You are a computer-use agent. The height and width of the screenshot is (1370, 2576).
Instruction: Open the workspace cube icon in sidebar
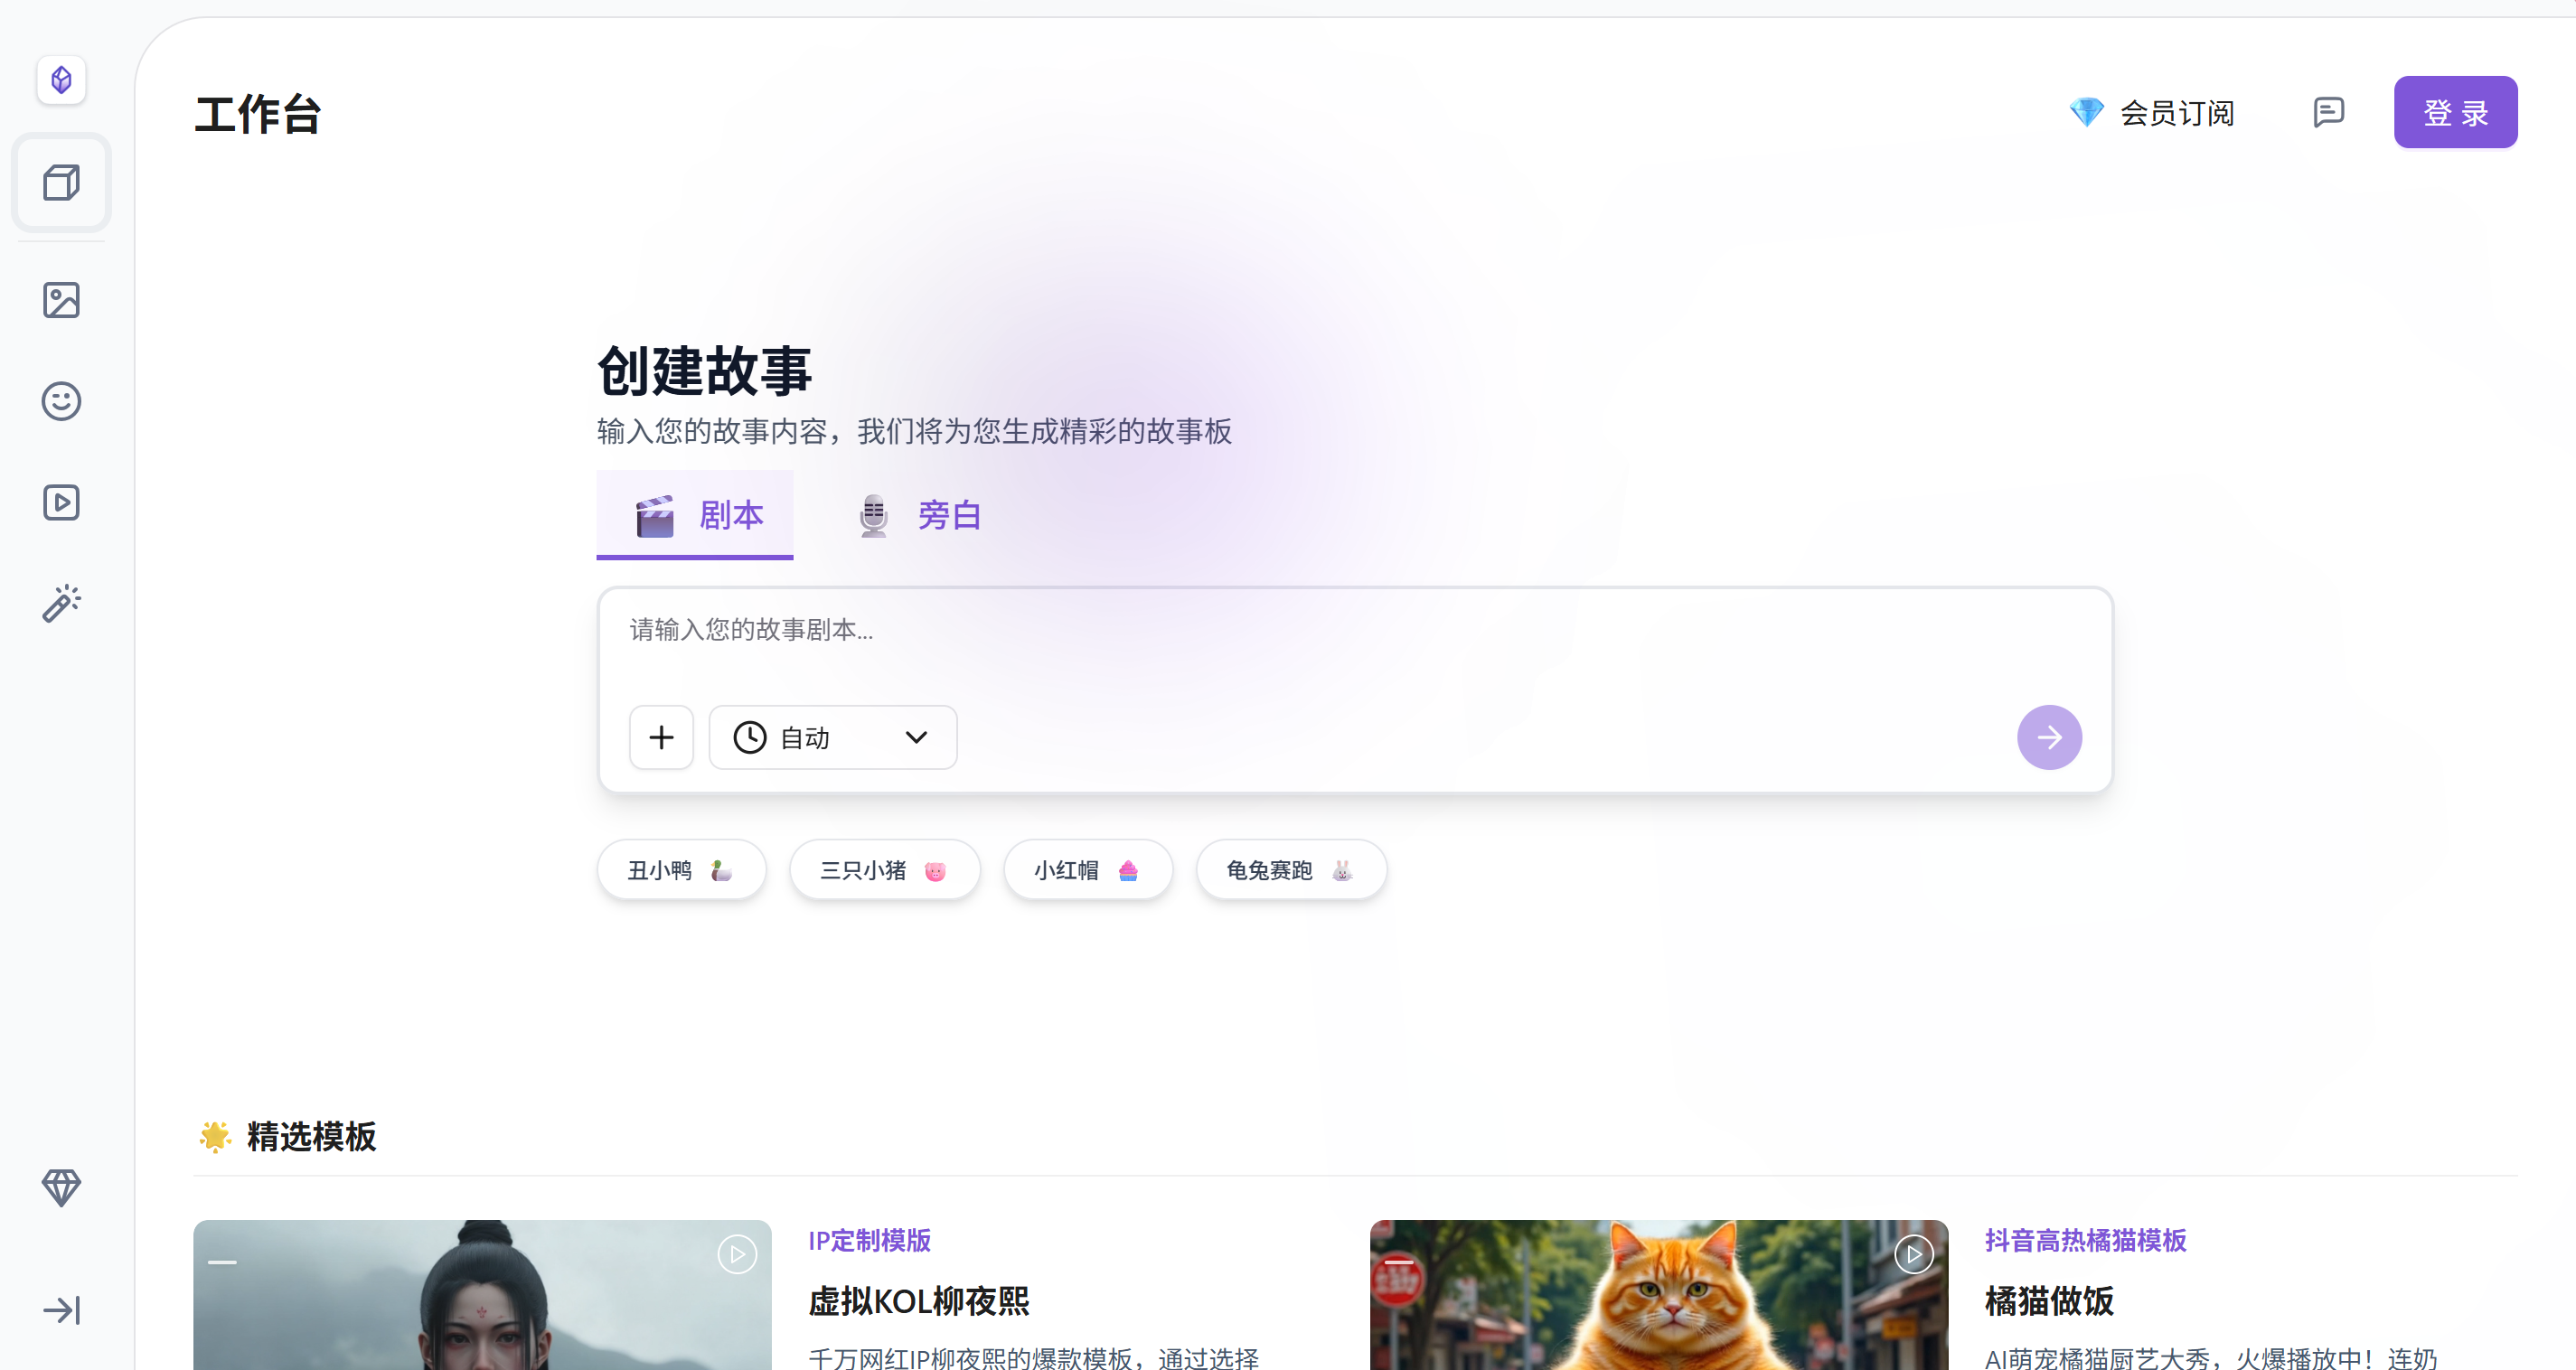(61, 183)
